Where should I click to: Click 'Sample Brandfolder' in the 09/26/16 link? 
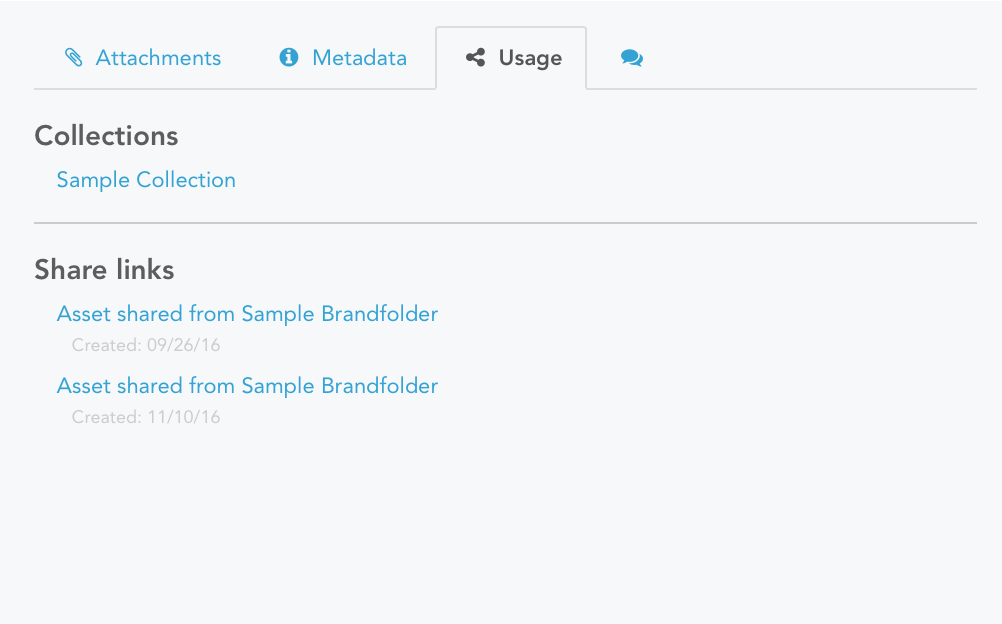tap(340, 314)
